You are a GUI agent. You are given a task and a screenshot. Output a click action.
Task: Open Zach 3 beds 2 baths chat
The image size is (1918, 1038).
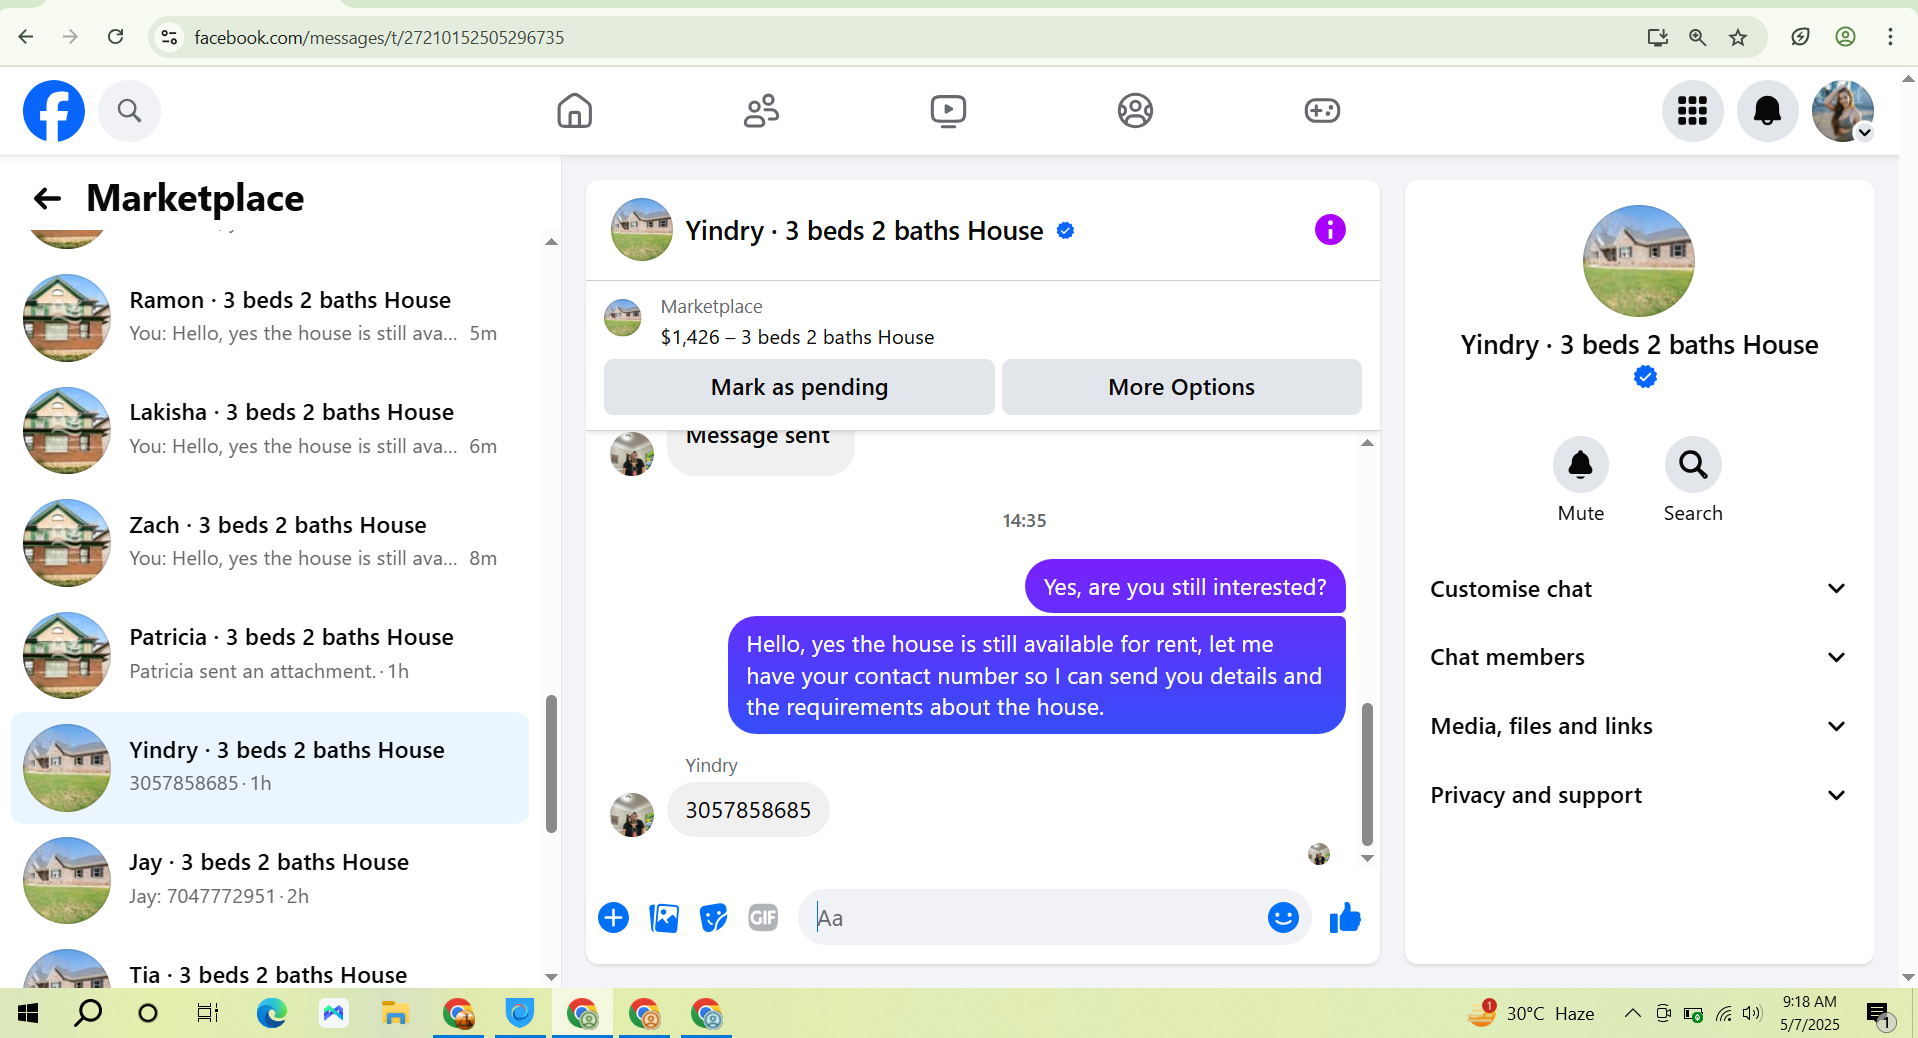[270, 542]
